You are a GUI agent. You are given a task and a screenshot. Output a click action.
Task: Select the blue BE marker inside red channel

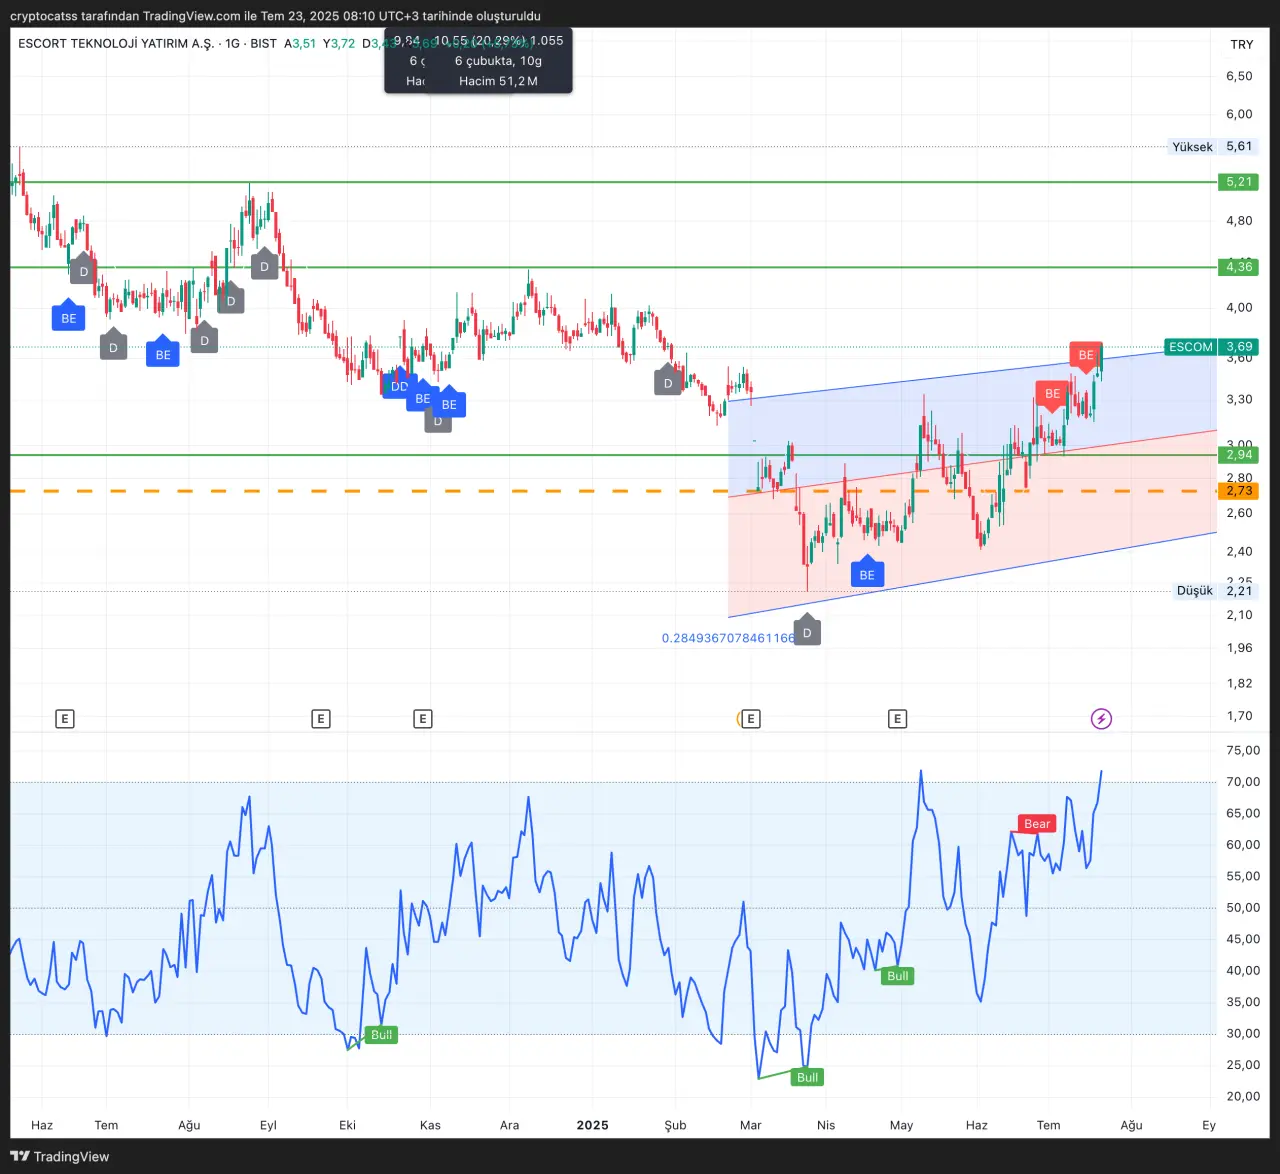(x=867, y=575)
